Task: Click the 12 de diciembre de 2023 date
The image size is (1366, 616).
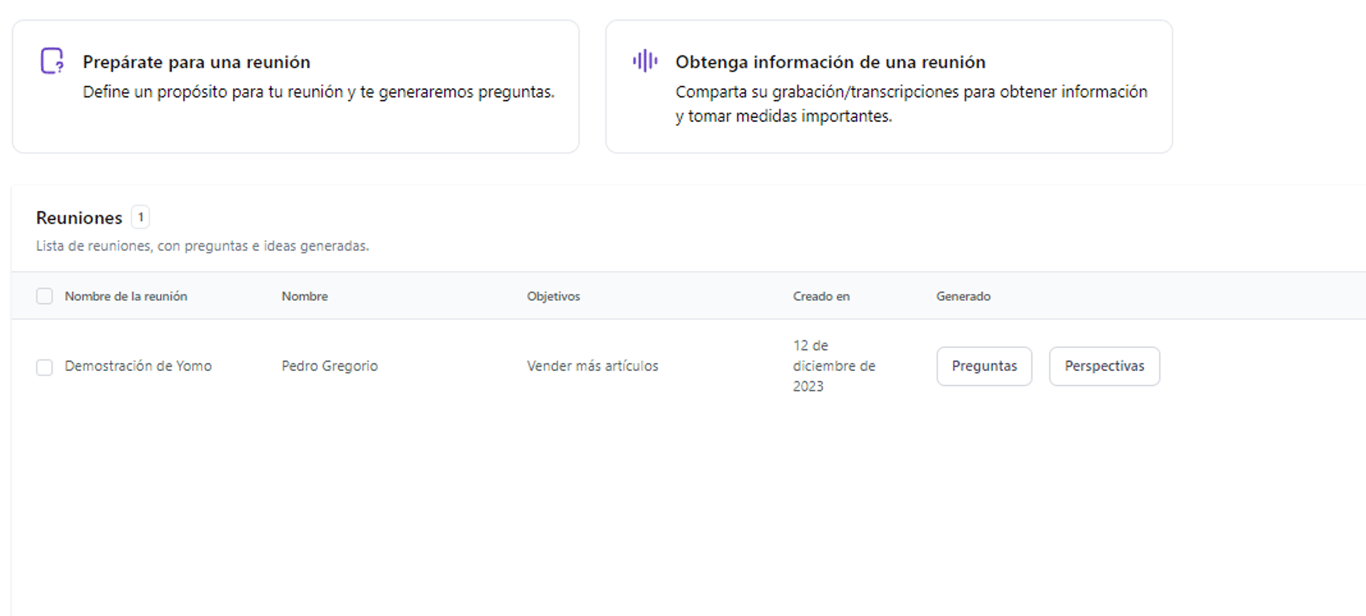Action: [833, 366]
